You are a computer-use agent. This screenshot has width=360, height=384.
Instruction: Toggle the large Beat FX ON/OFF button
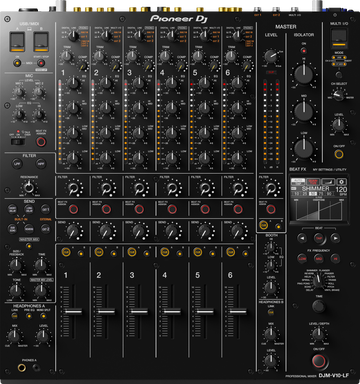coord(319,361)
